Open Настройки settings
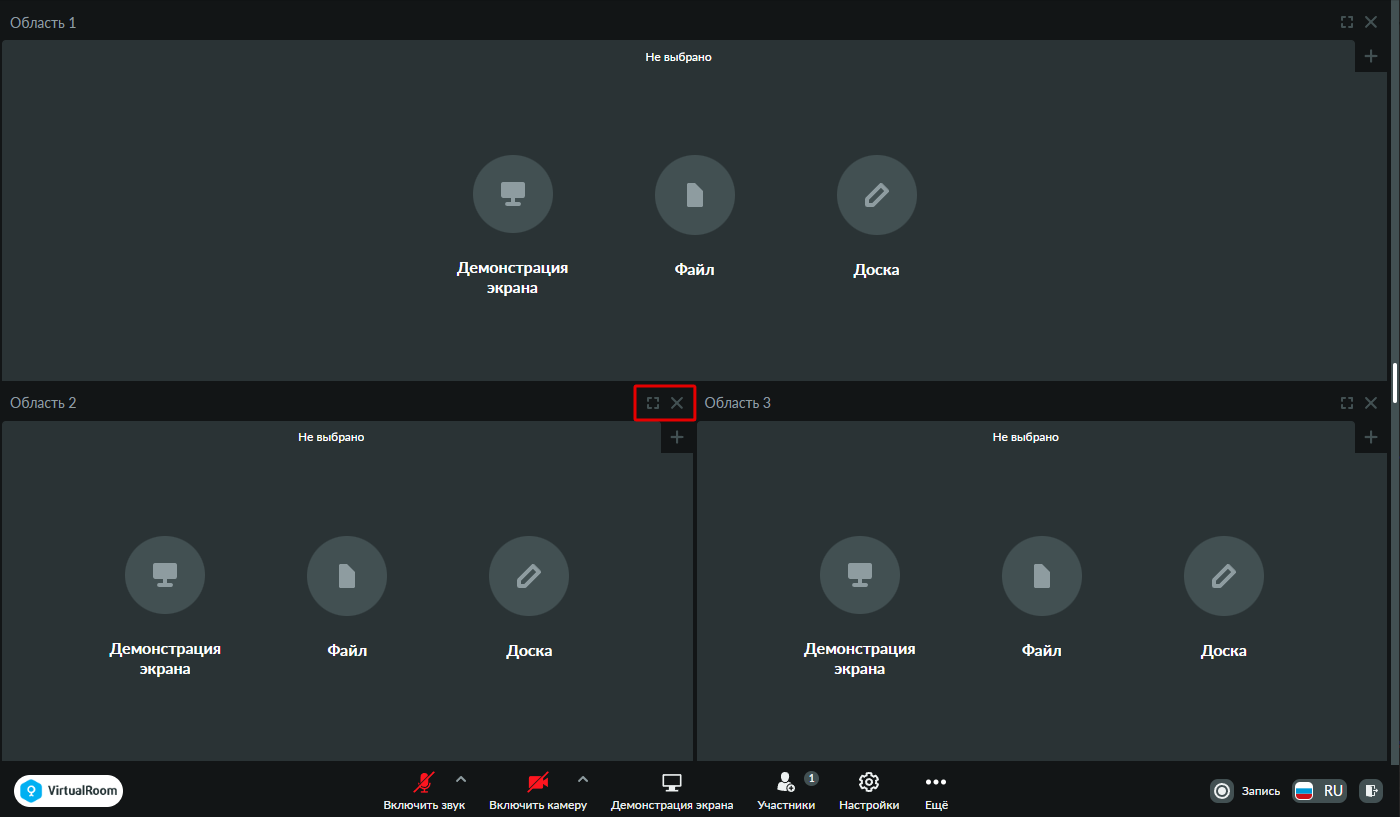This screenshot has width=1400, height=817. click(x=869, y=791)
